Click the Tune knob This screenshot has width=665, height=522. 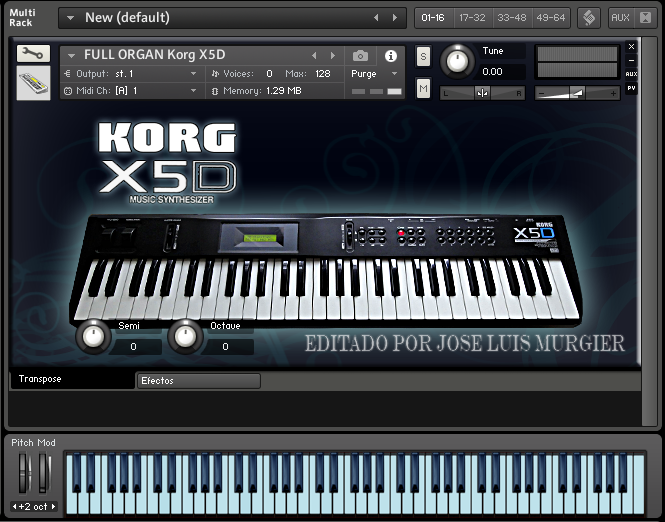pyautogui.click(x=457, y=61)
